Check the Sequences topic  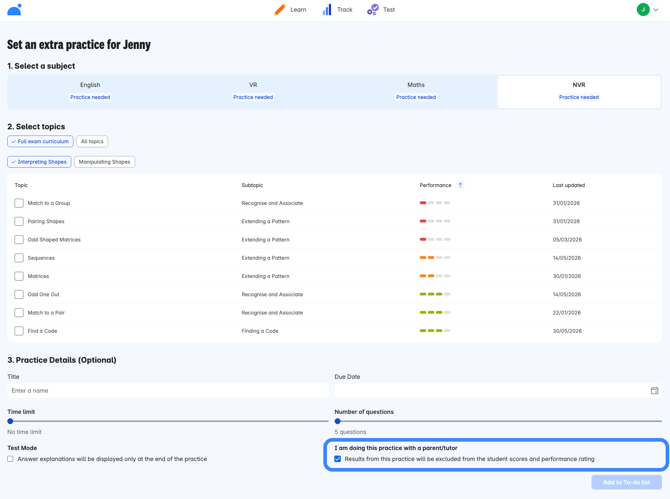19,258
